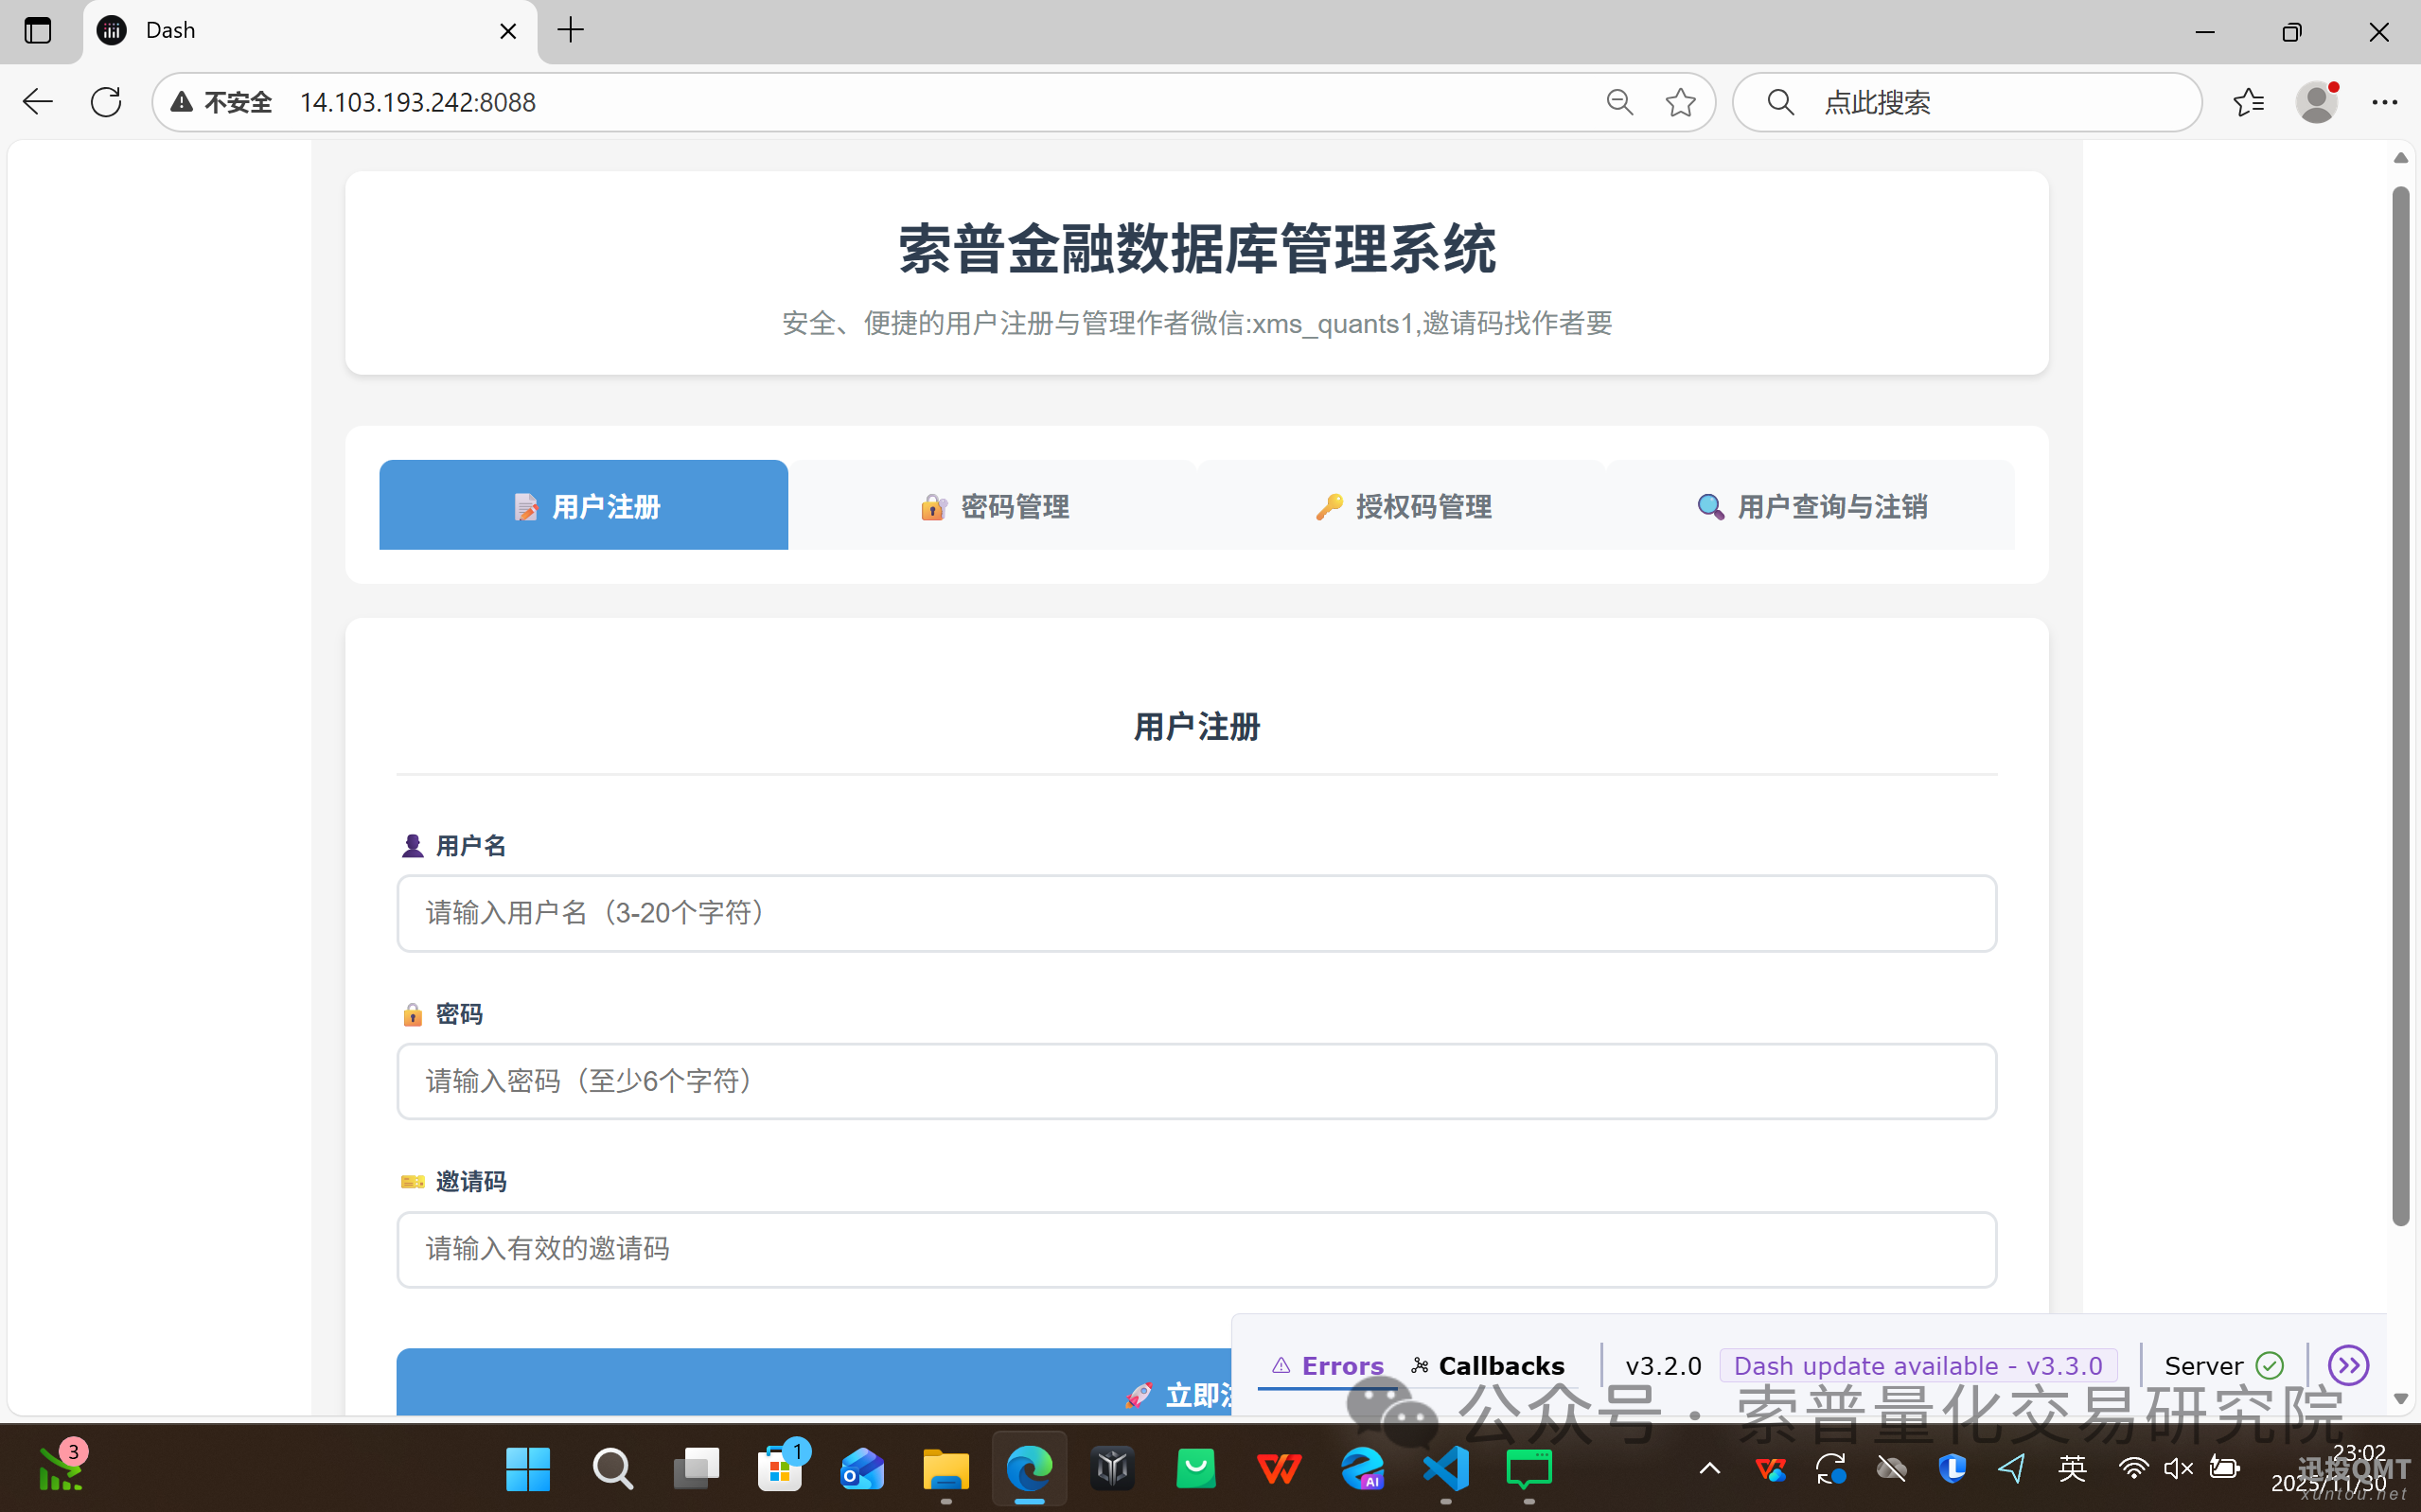Screen dimensions: 2421x1512
Task: Open browser settings three-dot menu
Action: pyautogui.click(x=2384, y=102)
